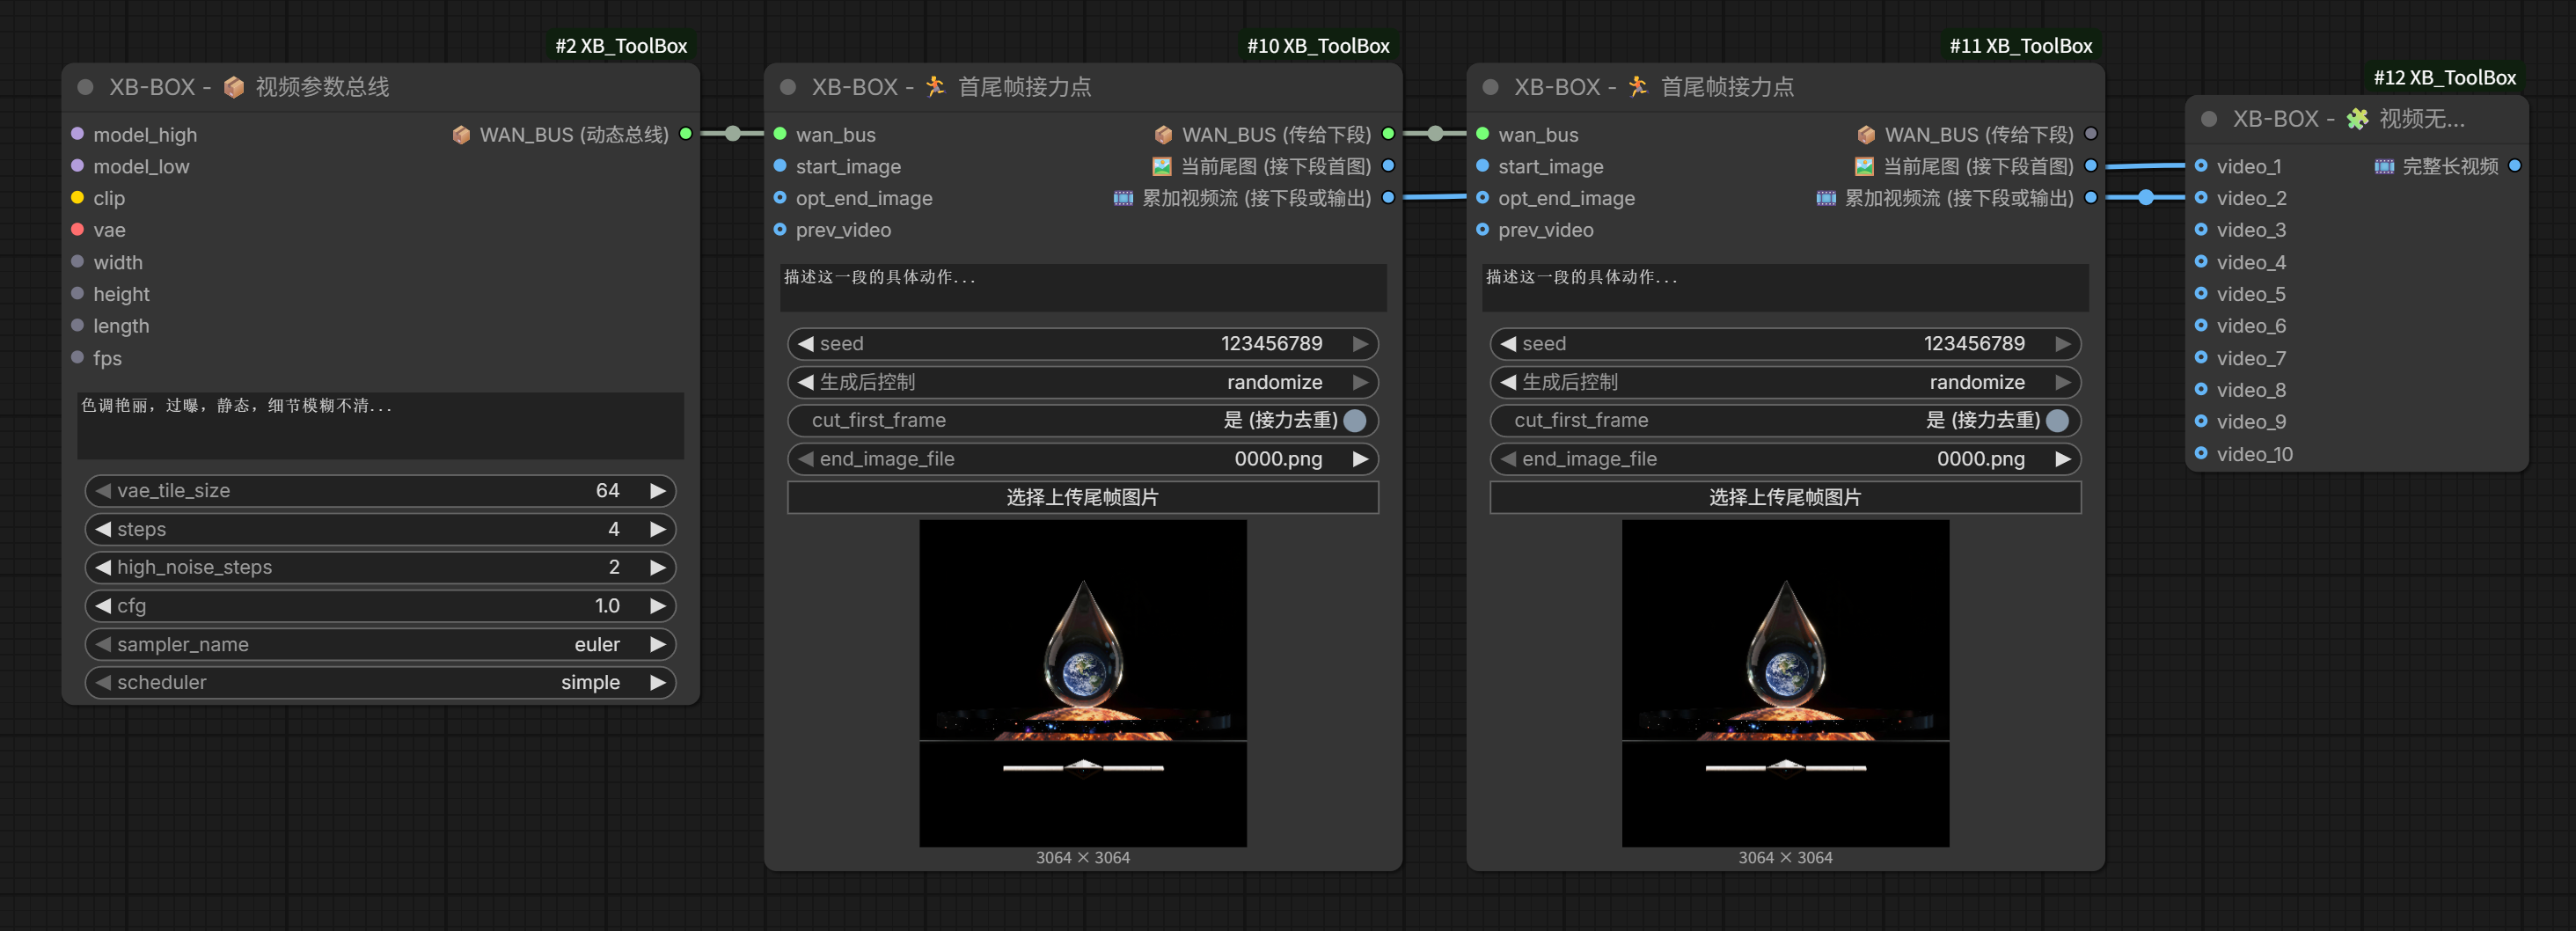Screen dimensions: 2576x931
Task: Click node #11 WAN_BUS (传给下段) output socket
Action: pos(2090,134)
